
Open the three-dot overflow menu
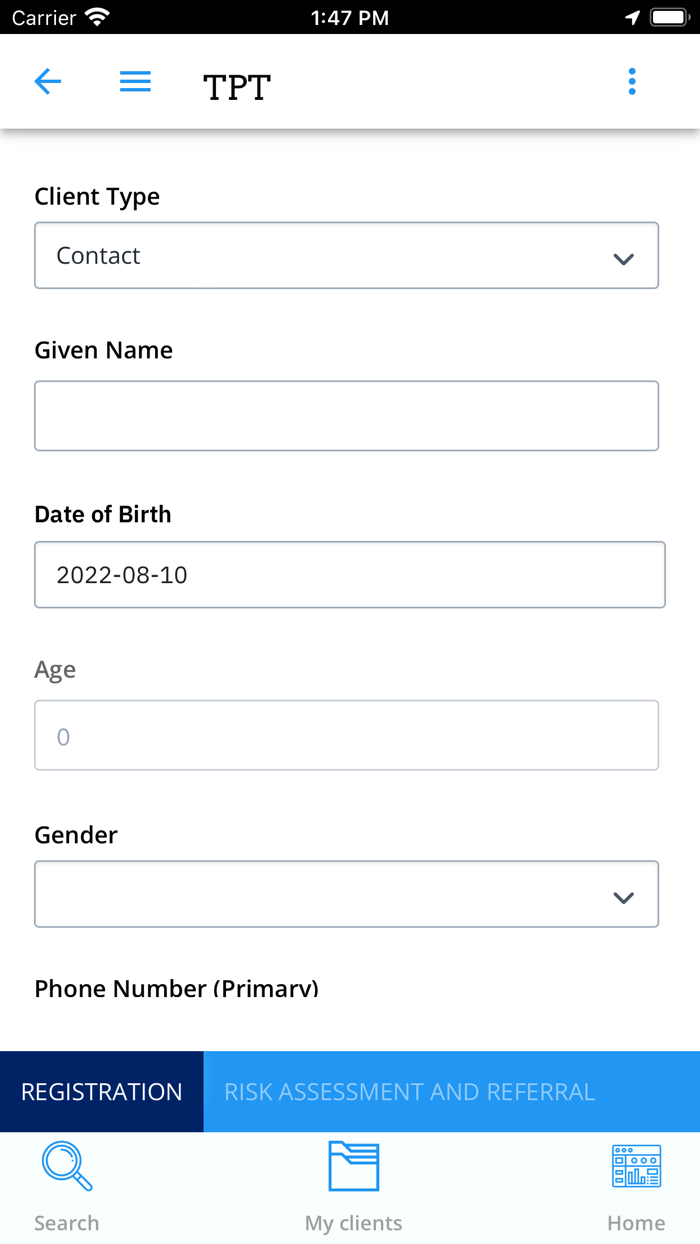pyautogui.click(x=632, y=82)
